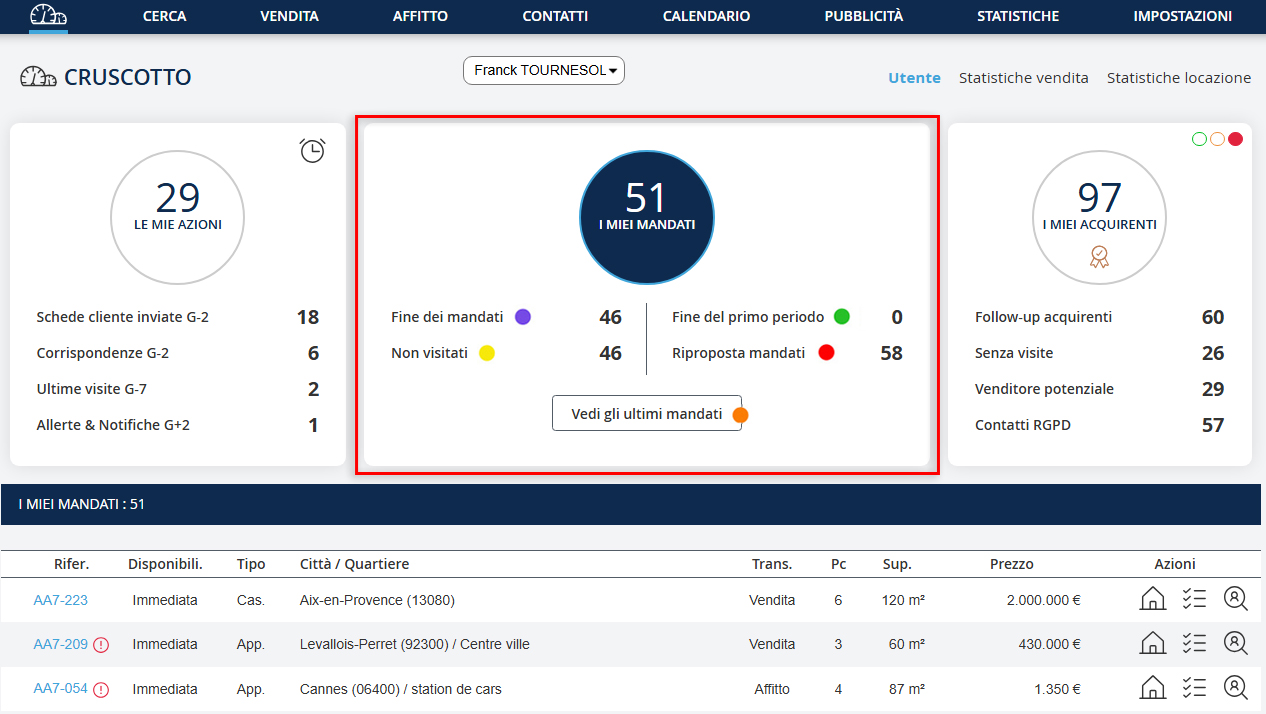Click the 51 I miei mandati circle

pos(647,218)
